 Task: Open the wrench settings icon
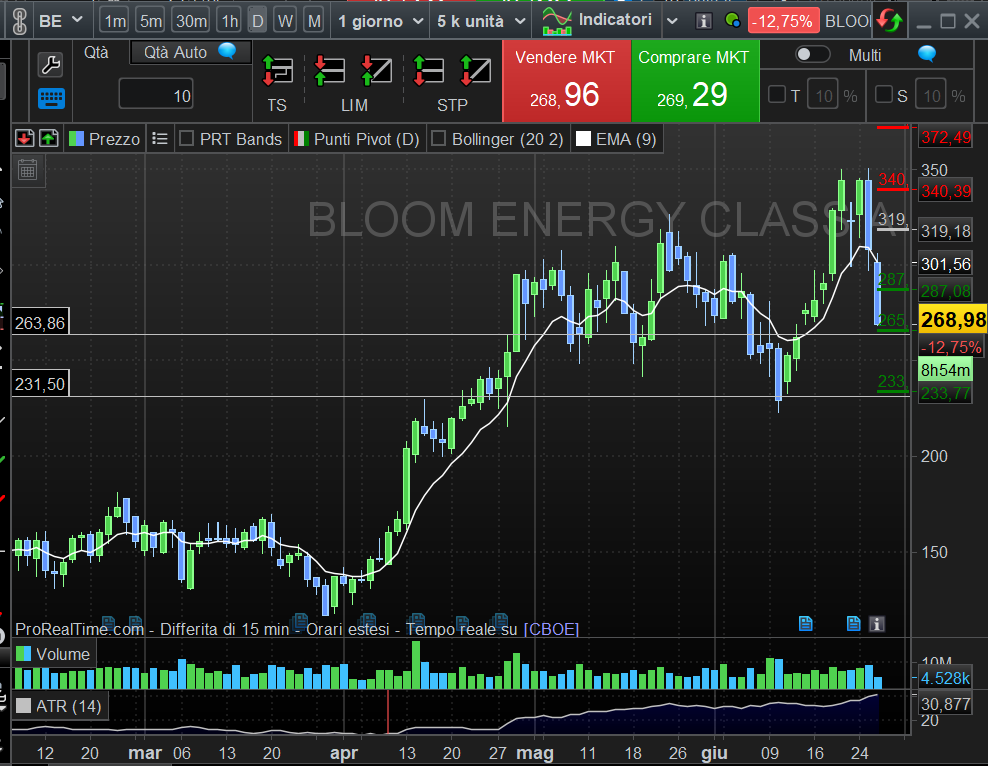50,64
